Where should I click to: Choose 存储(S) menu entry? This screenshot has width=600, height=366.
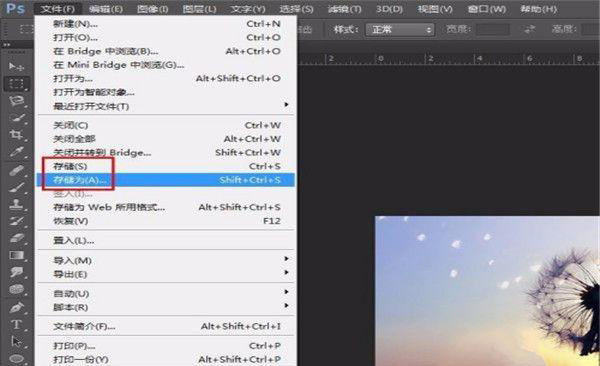click(x=165, y=166)
